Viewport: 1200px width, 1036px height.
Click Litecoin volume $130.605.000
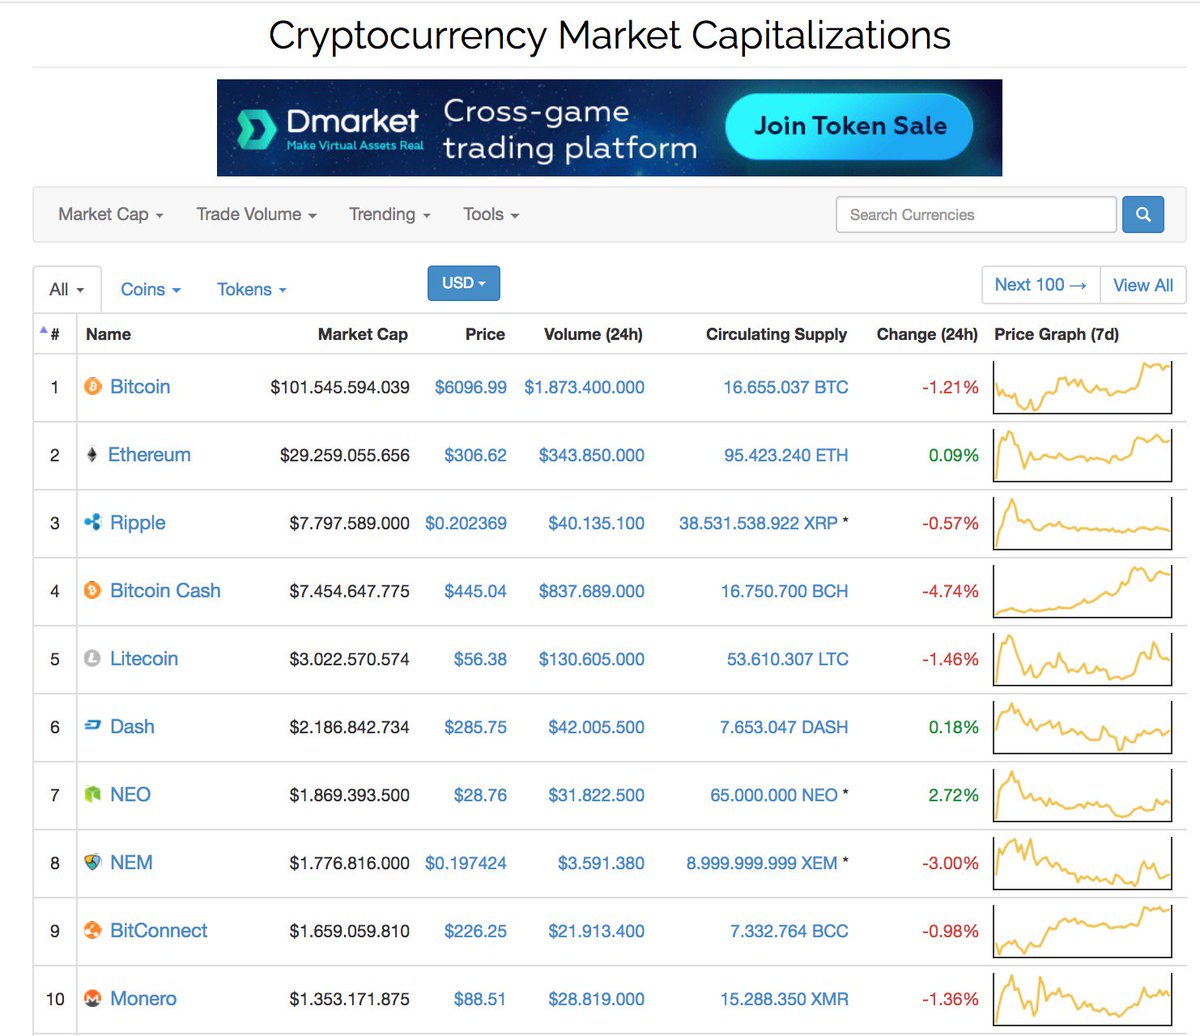[591, 659]
